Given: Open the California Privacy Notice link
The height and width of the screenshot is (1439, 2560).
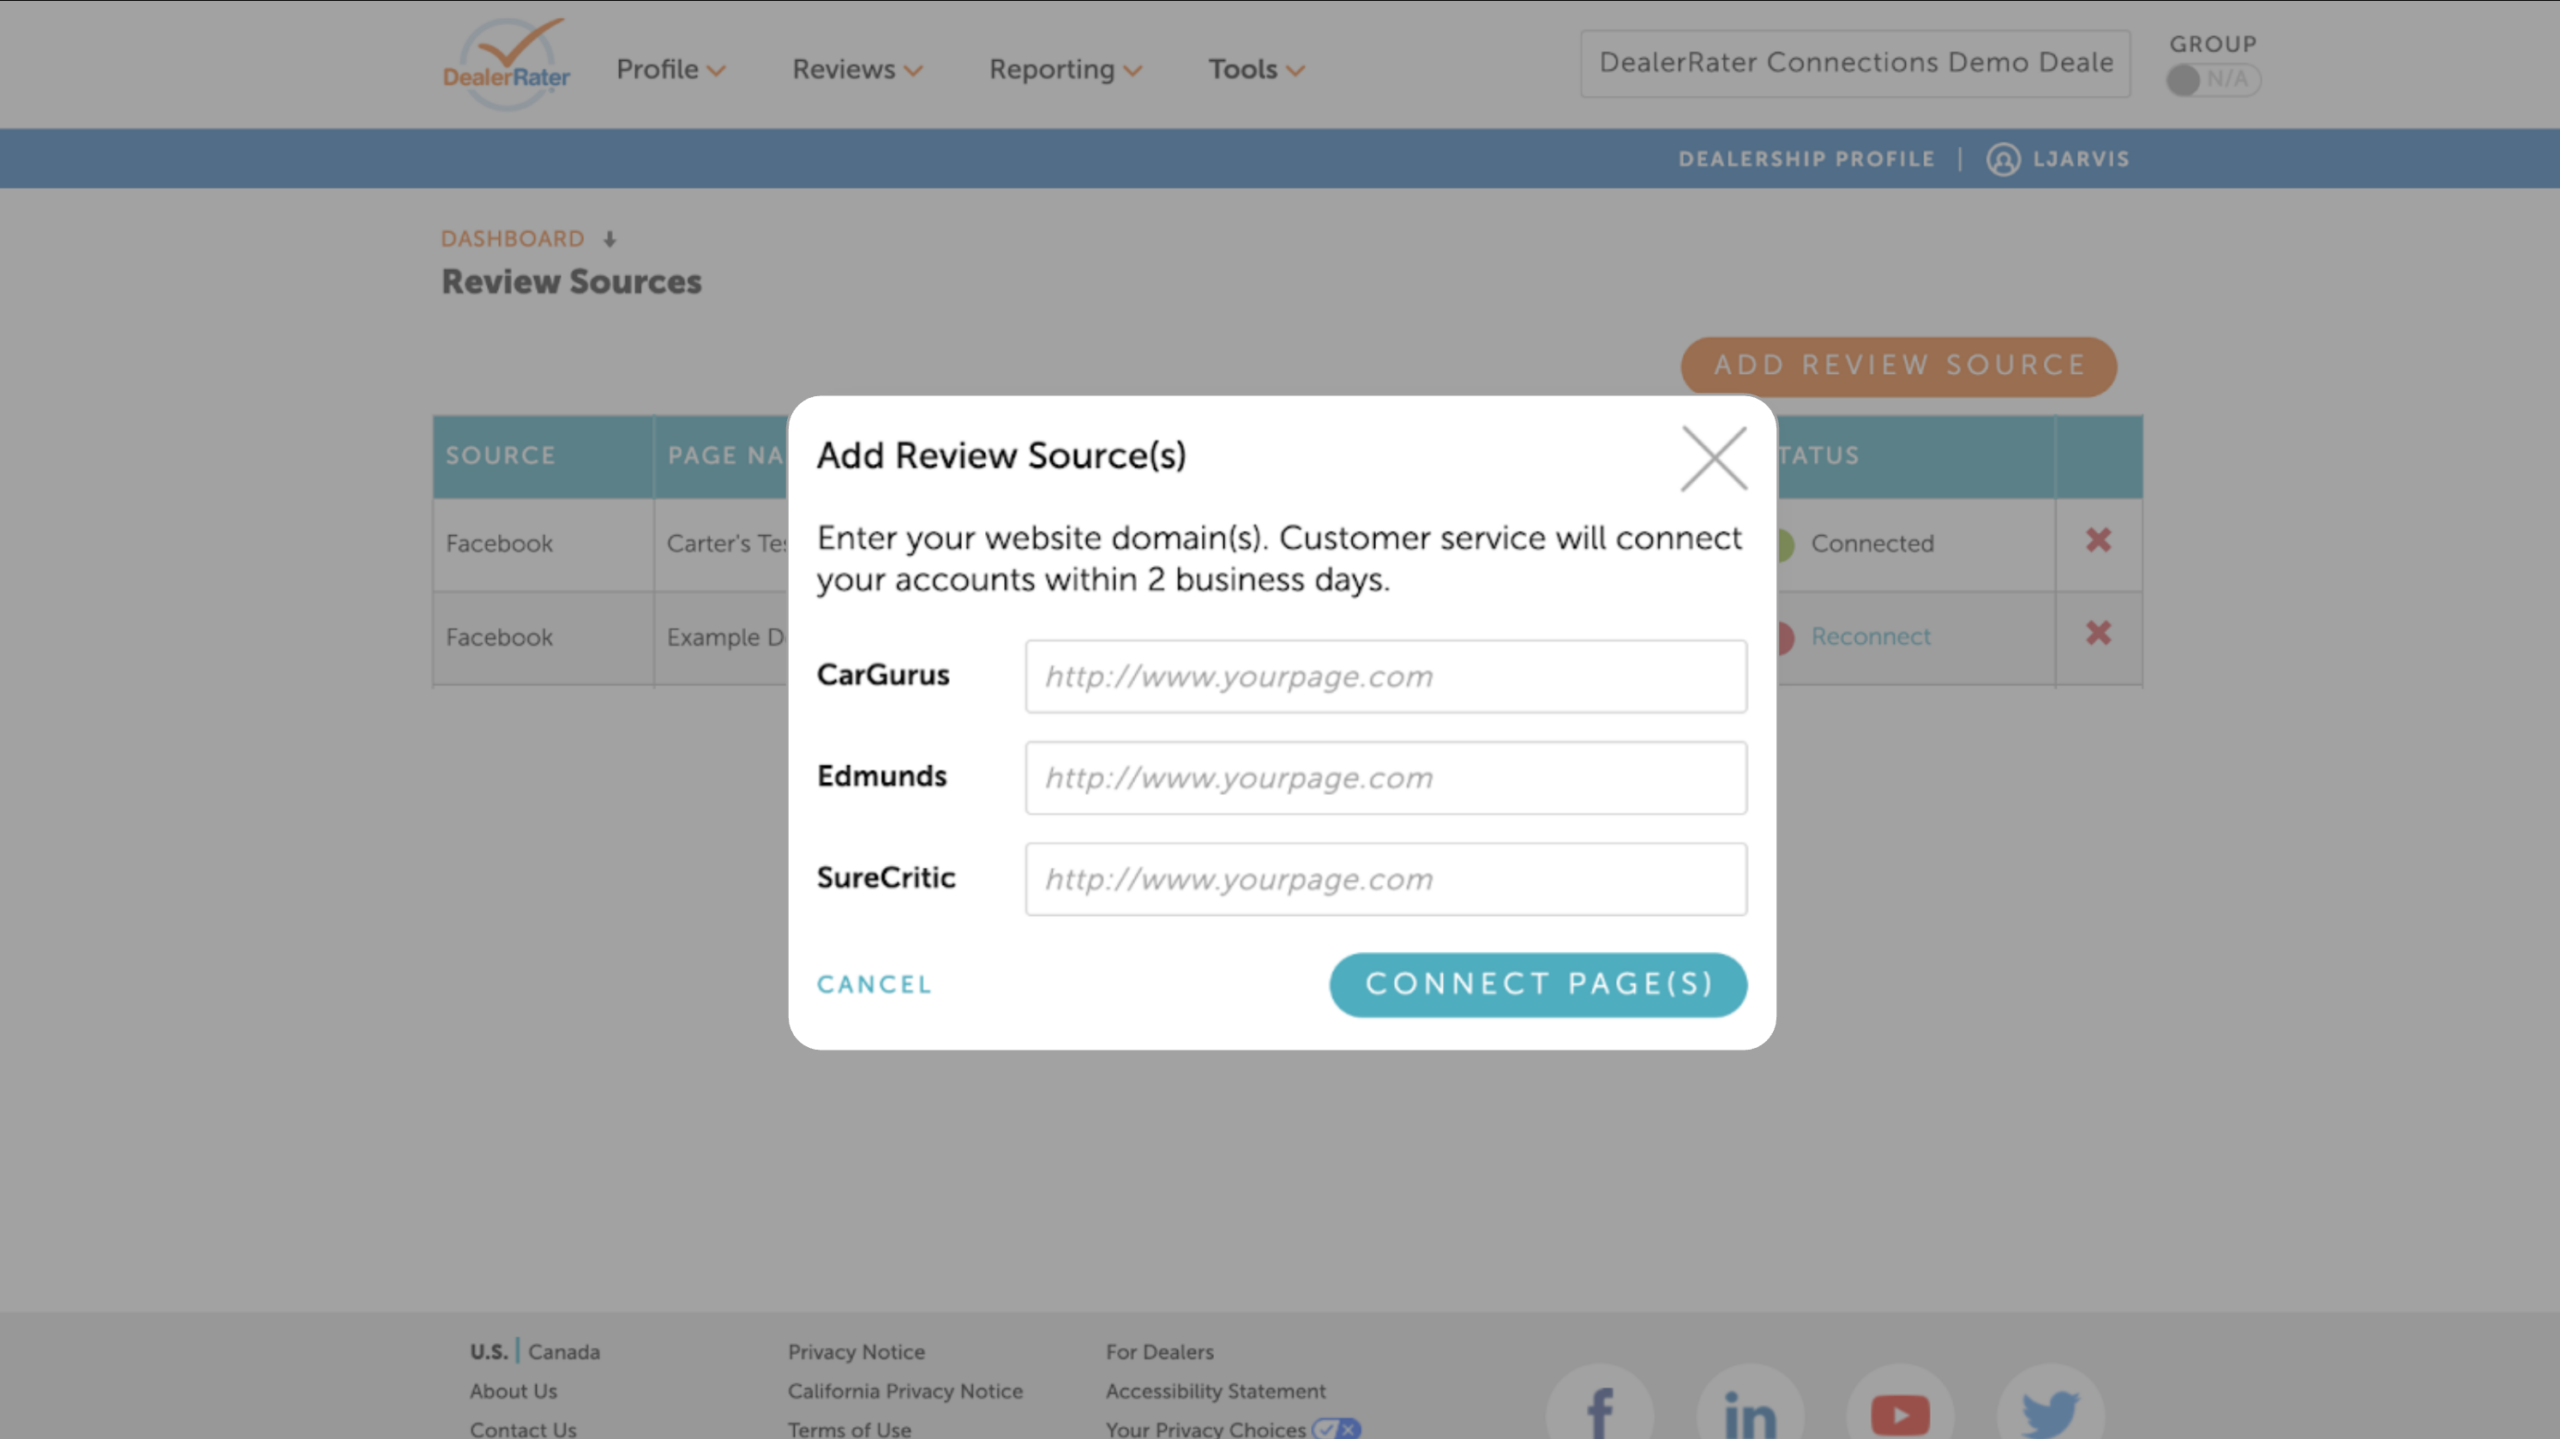Looking at the screenshot, I should pyautogui.click(x=905, y=1391).
